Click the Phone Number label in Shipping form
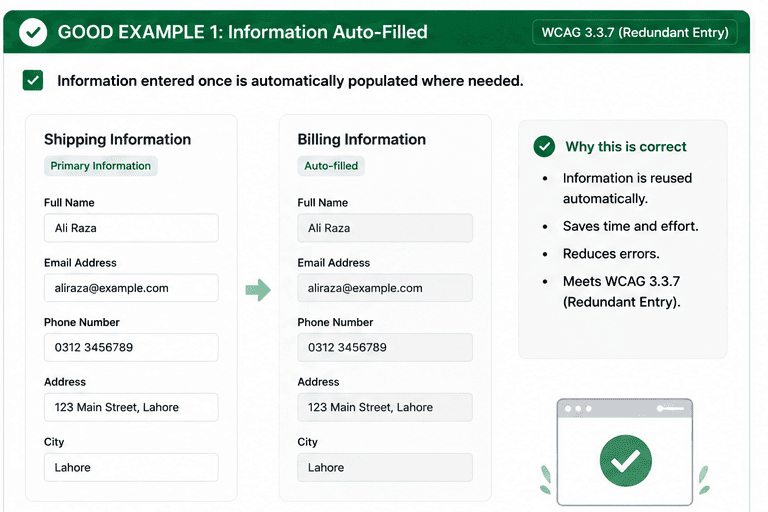Screen dimensions: 768x512 [82, 322]
